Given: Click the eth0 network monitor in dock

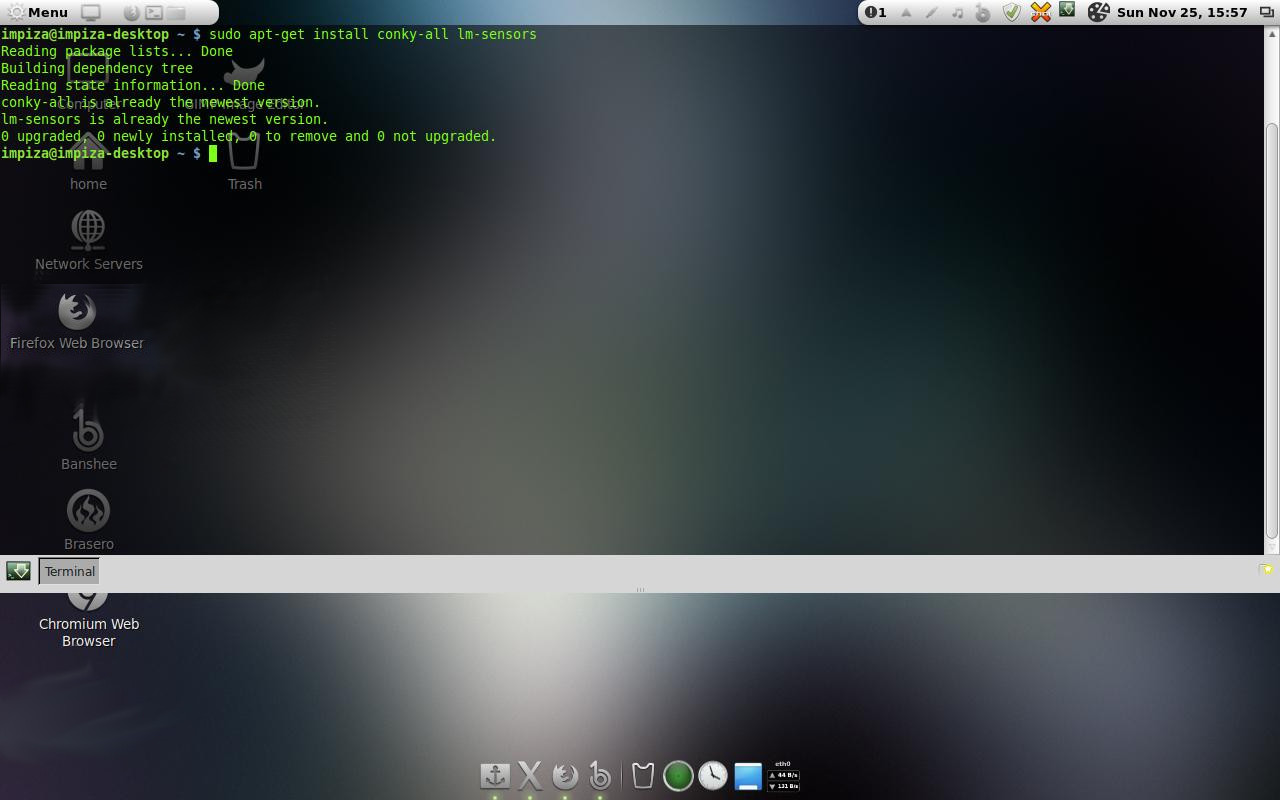Looking at the screenshot, I should tap(783, 775).
